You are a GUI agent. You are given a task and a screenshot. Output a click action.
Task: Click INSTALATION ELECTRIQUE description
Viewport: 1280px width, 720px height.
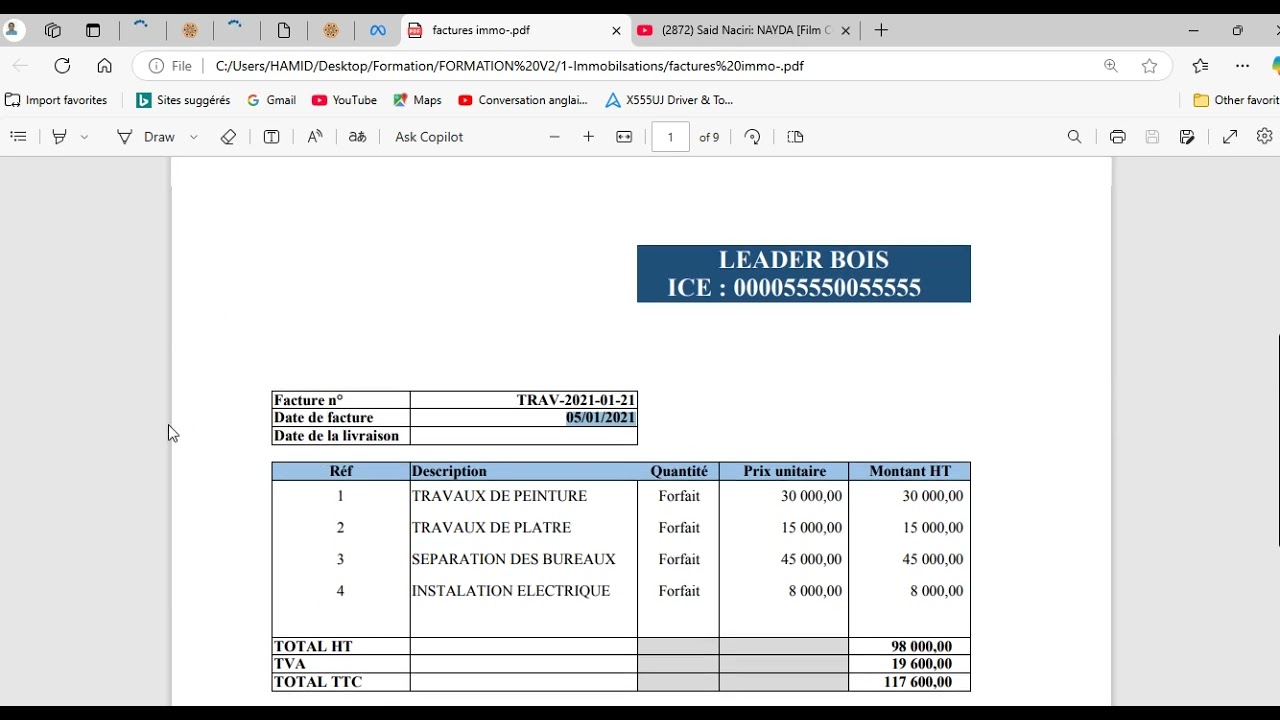click(510, 591)
